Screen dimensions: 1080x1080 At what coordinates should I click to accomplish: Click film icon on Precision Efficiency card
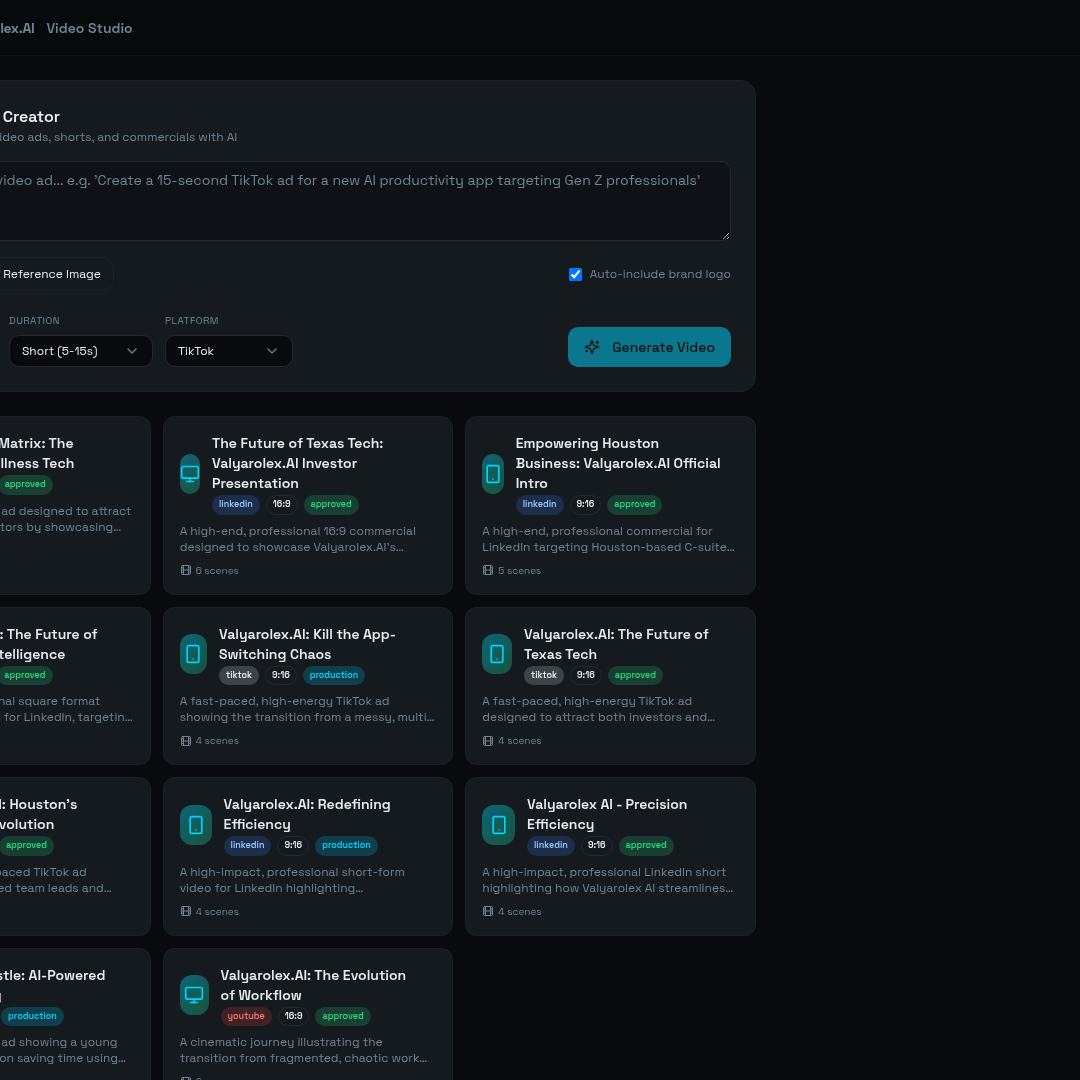pyautogui.click(x=488, y=911)
